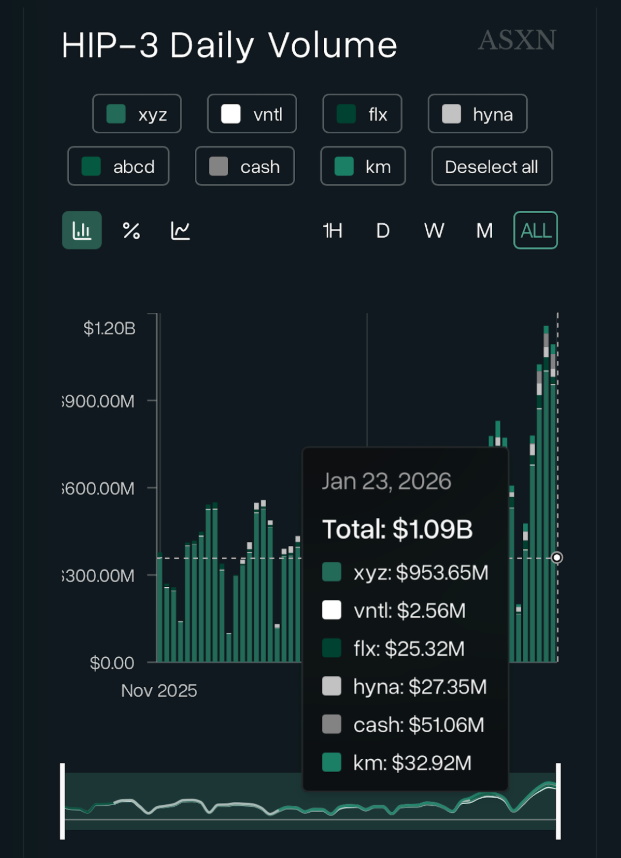Toggle the abcd series filter
The width and height of the screenshot is (621, 858).
pyautogui.click(x=118, y=167)
